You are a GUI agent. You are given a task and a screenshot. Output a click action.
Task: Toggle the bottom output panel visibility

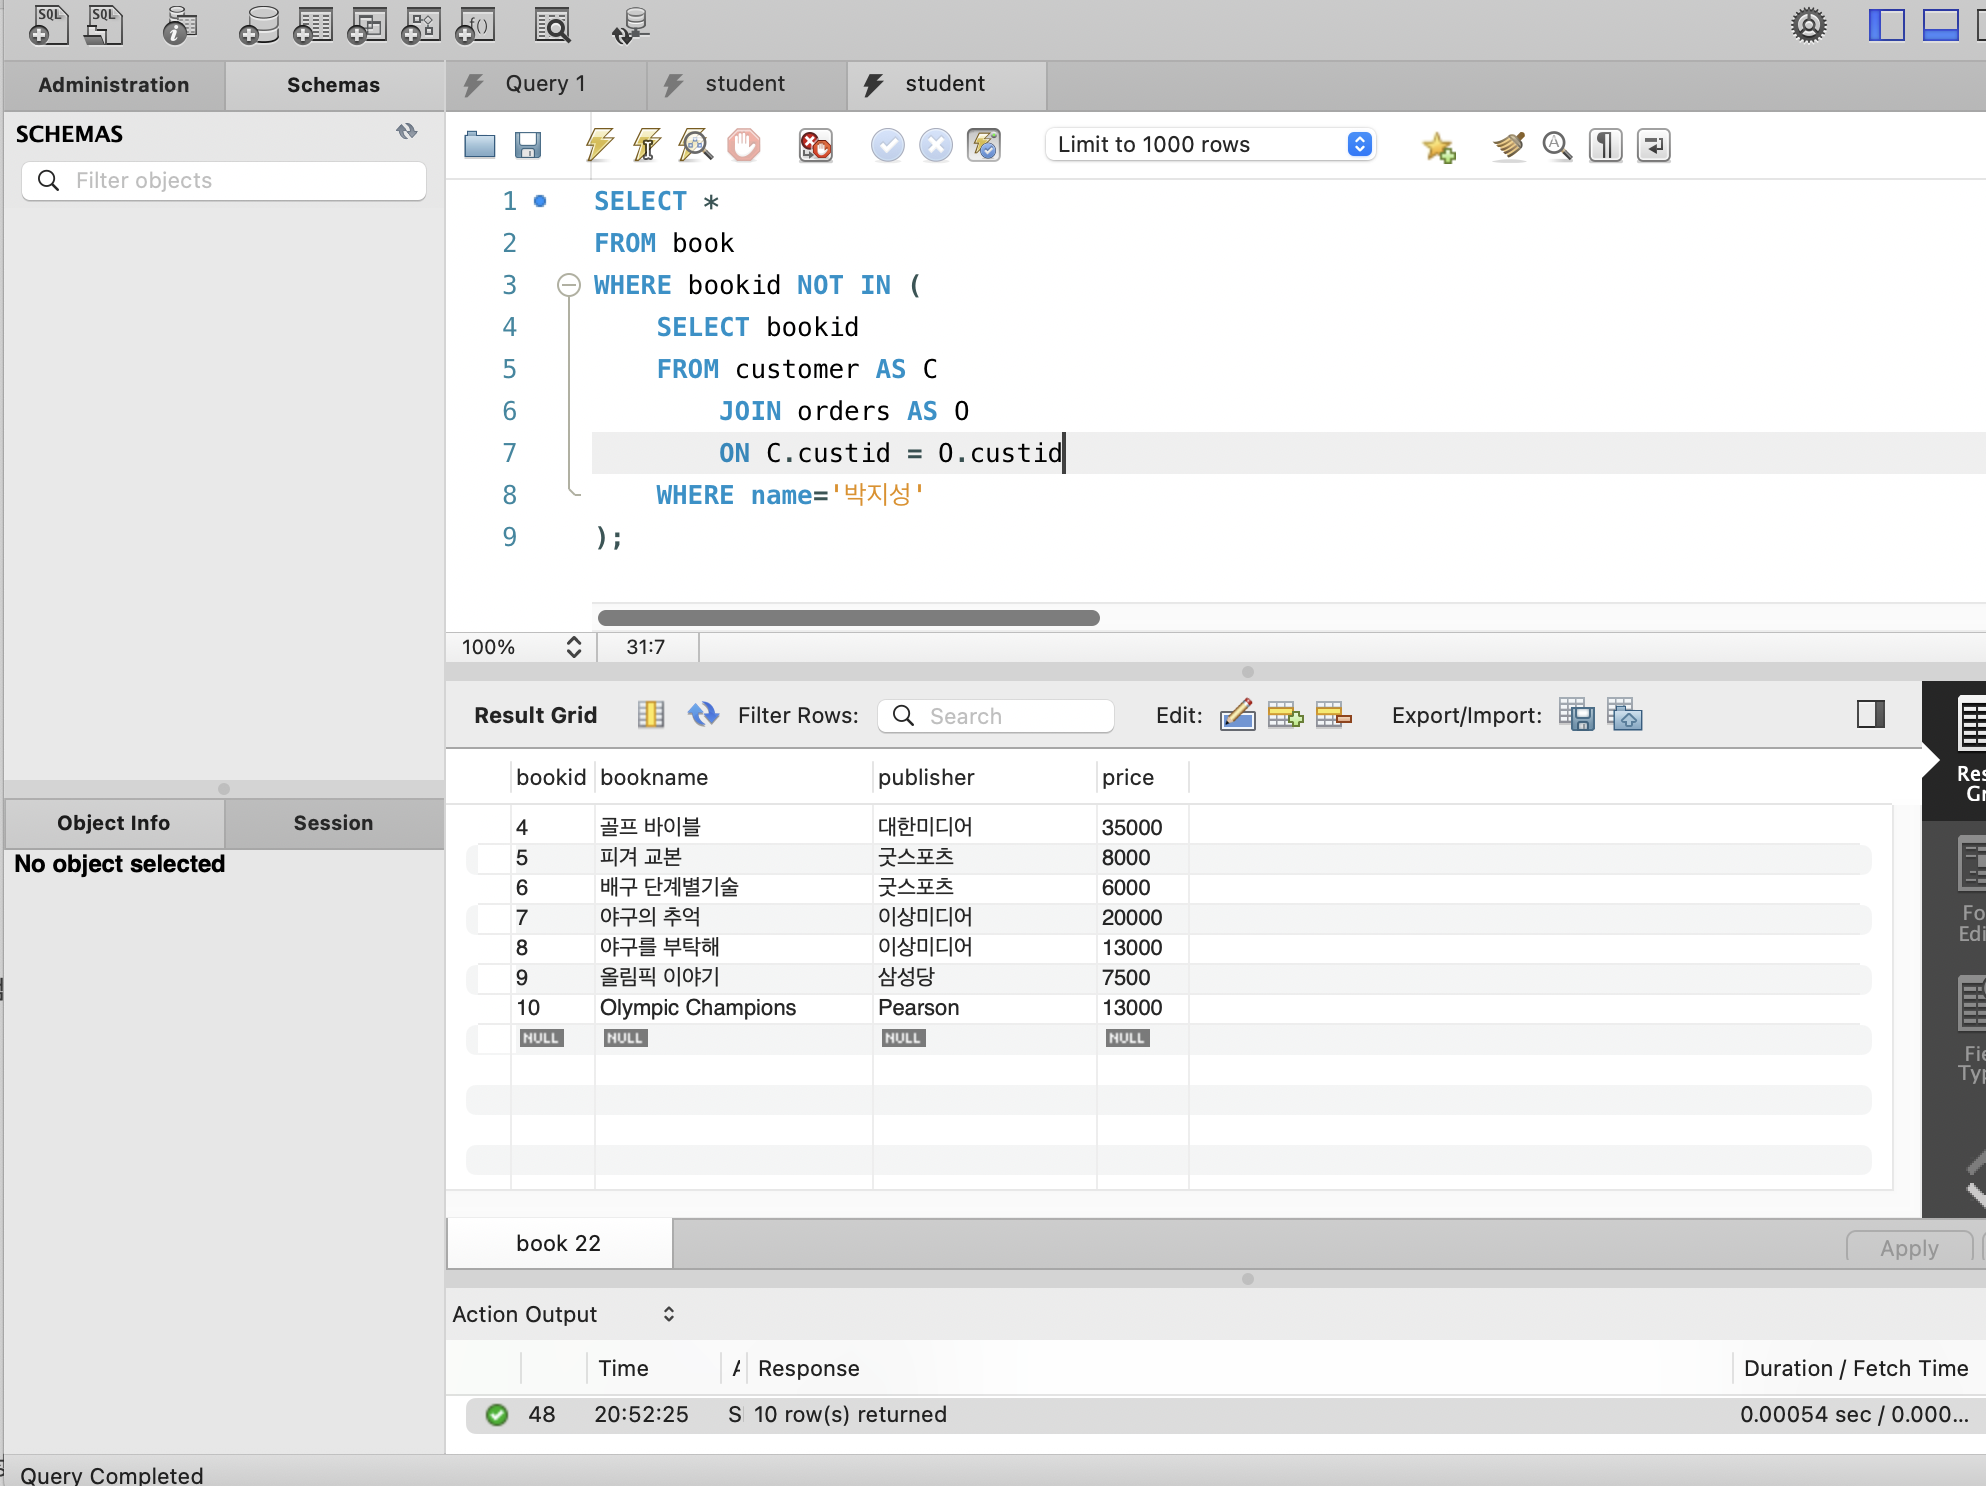tap(1940, 24)
